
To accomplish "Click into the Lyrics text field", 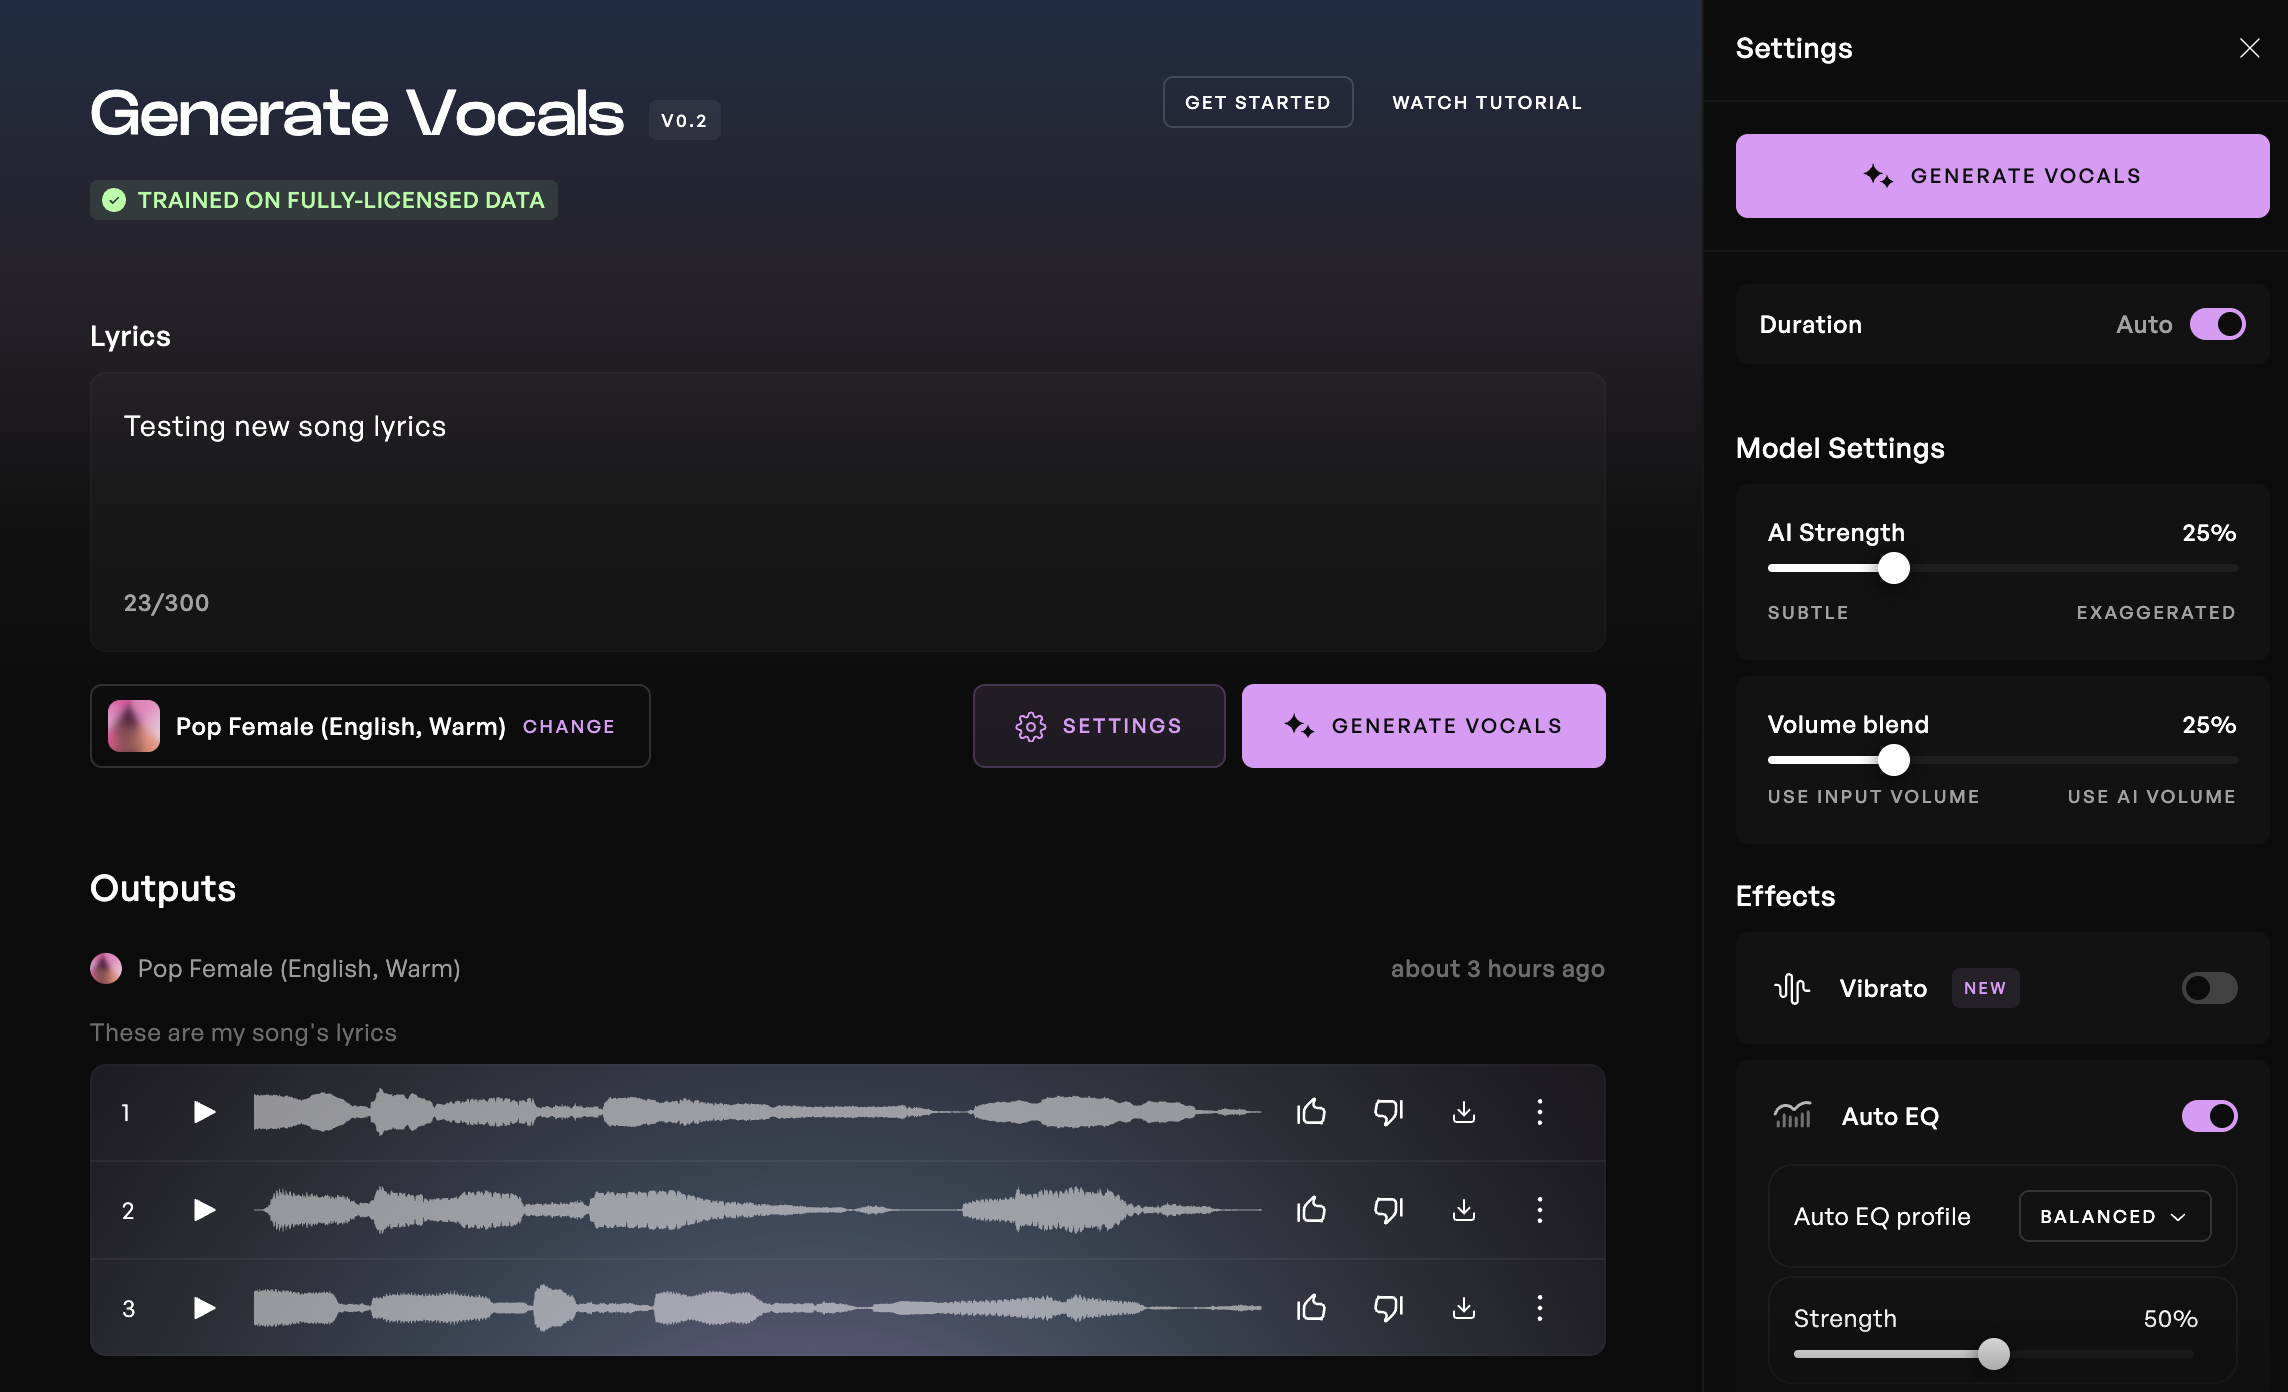I will coord(848,512).
